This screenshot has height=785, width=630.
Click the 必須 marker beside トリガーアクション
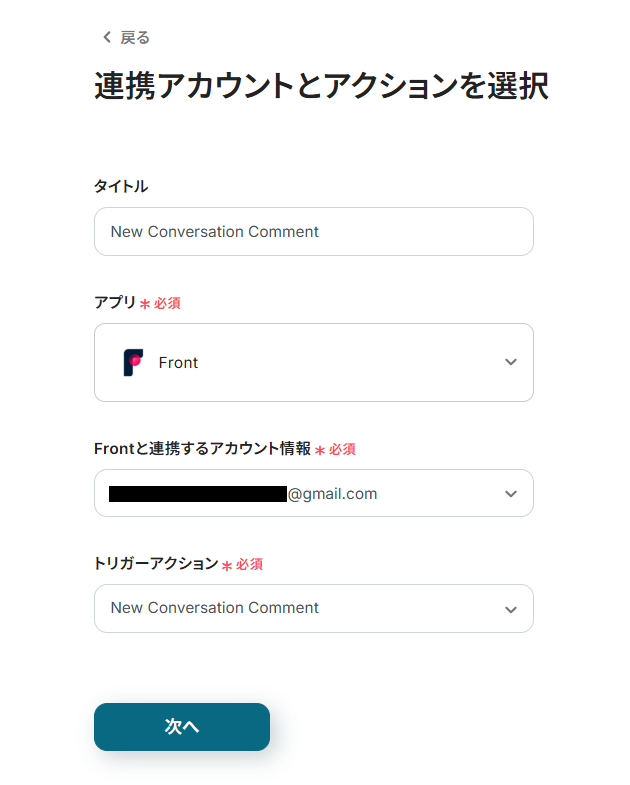coord(249,564)
